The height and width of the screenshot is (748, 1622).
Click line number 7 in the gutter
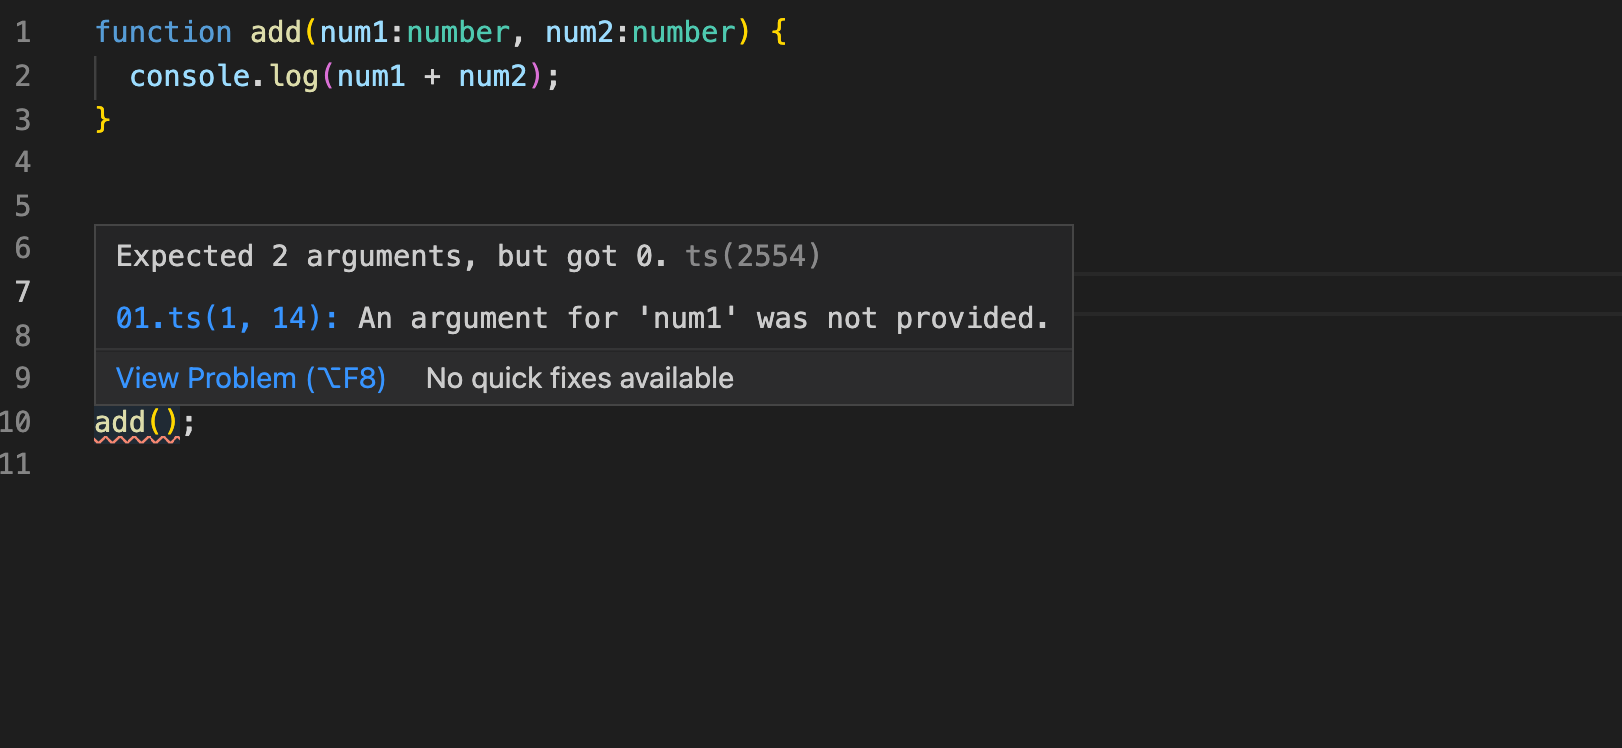22,291
